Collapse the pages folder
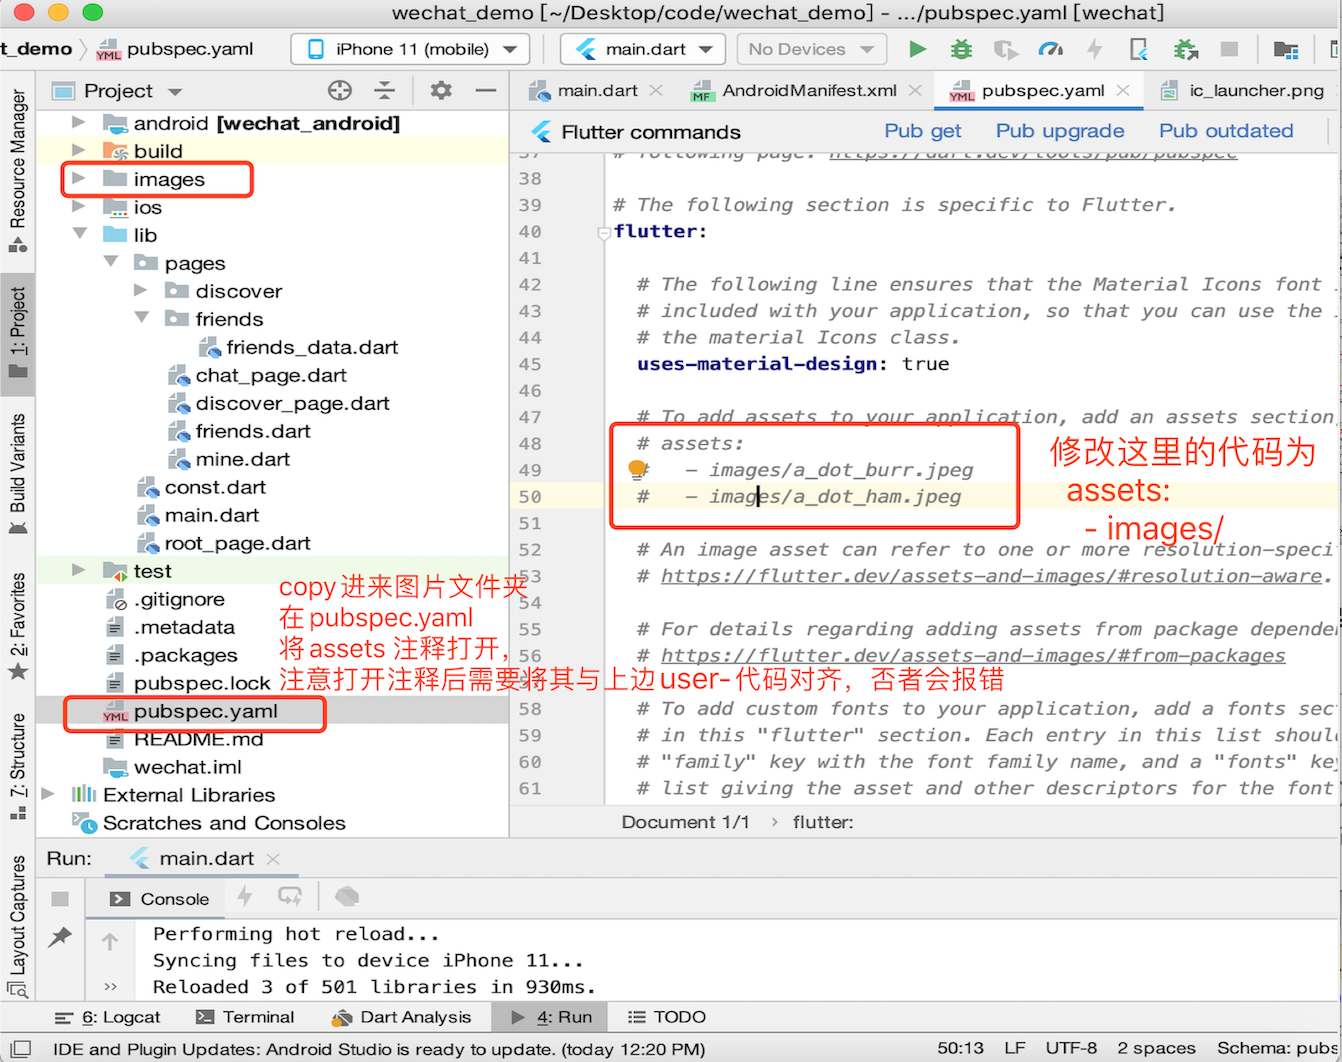 [x=110, y=263]
